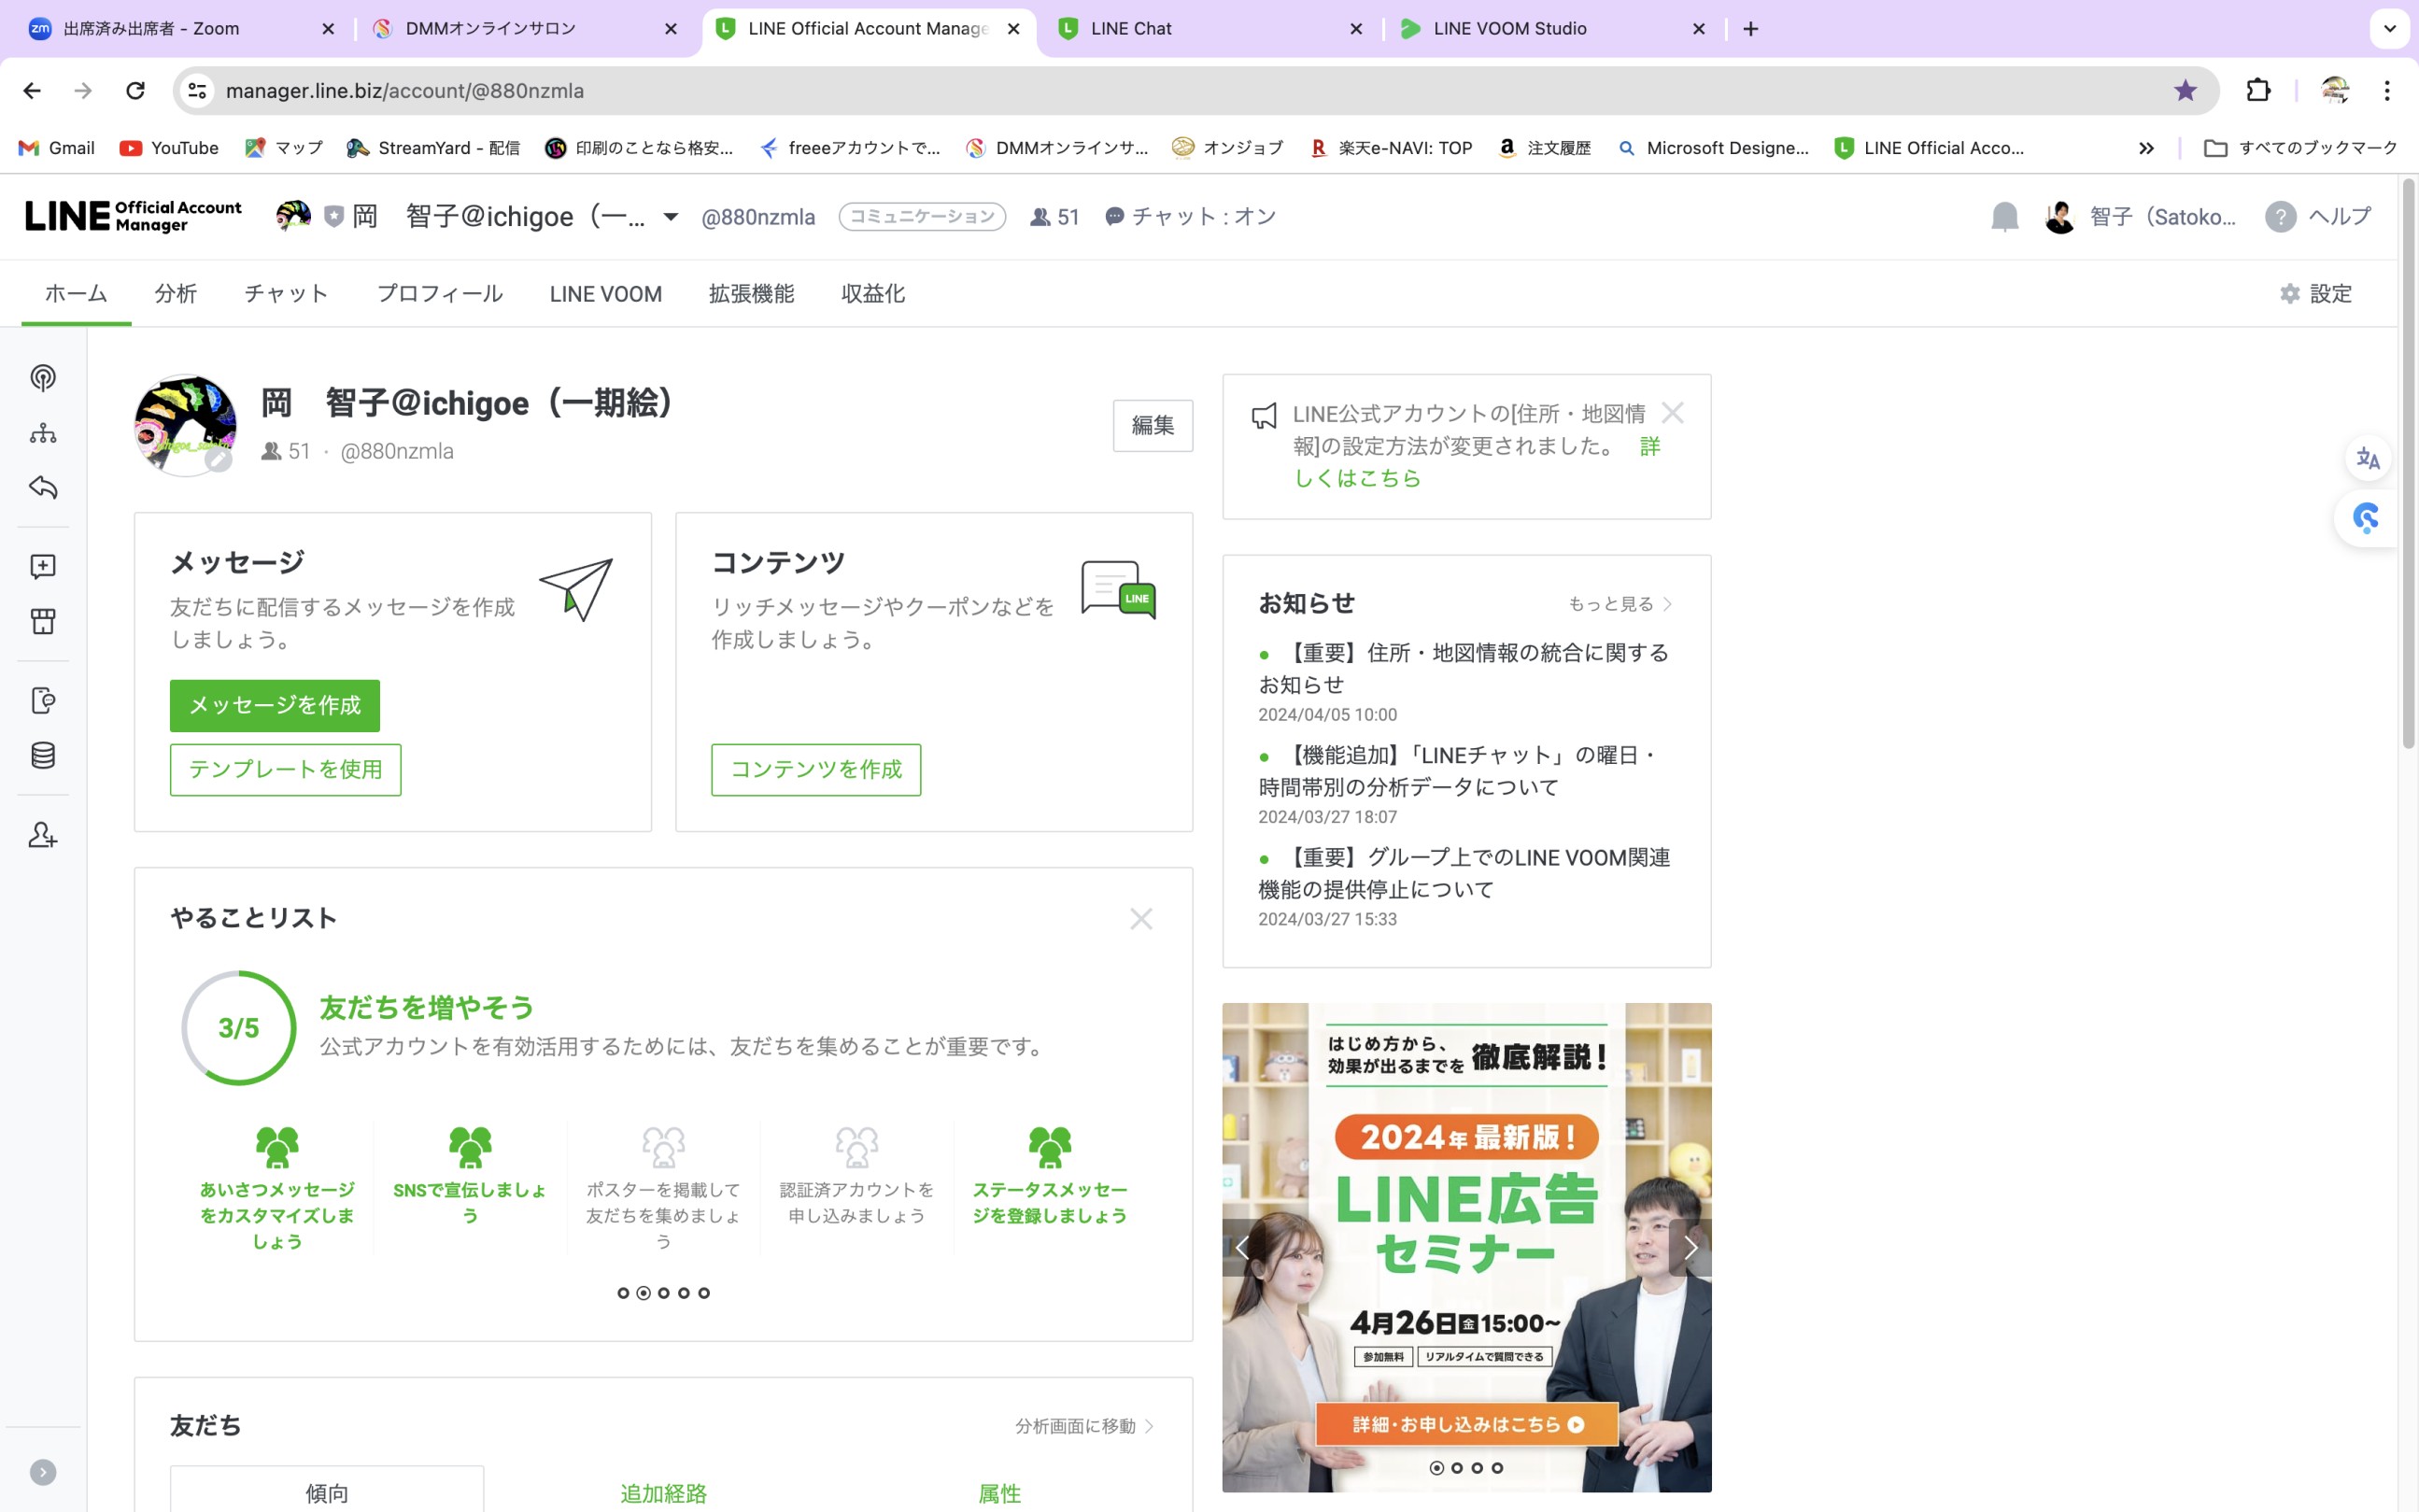
Task: Click the translate floating icon
Action: pyautogui.click(x=2367, y=459)
